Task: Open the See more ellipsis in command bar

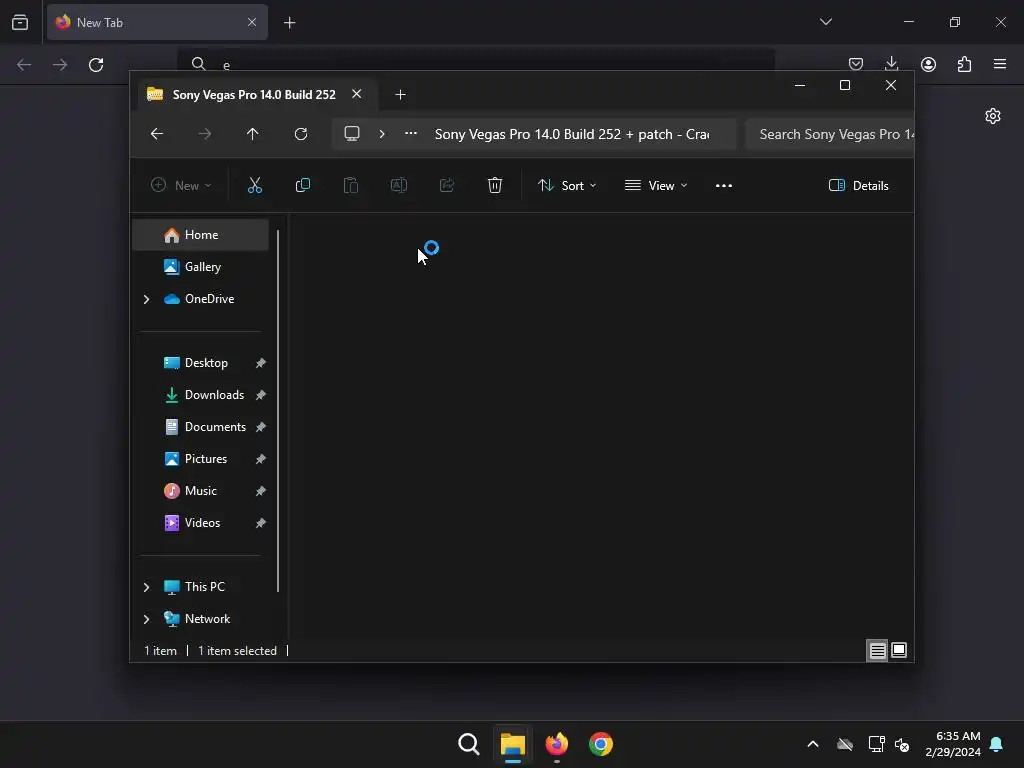Action: 724,185
